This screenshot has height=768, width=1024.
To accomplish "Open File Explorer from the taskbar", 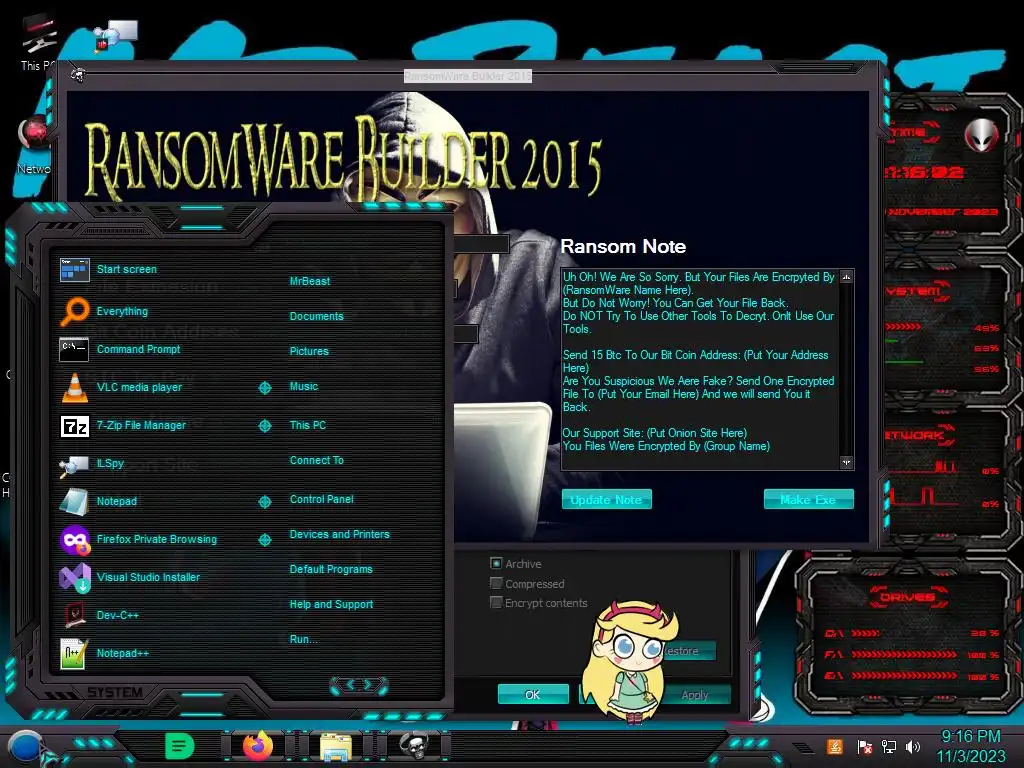I will (x=336, y=746).
